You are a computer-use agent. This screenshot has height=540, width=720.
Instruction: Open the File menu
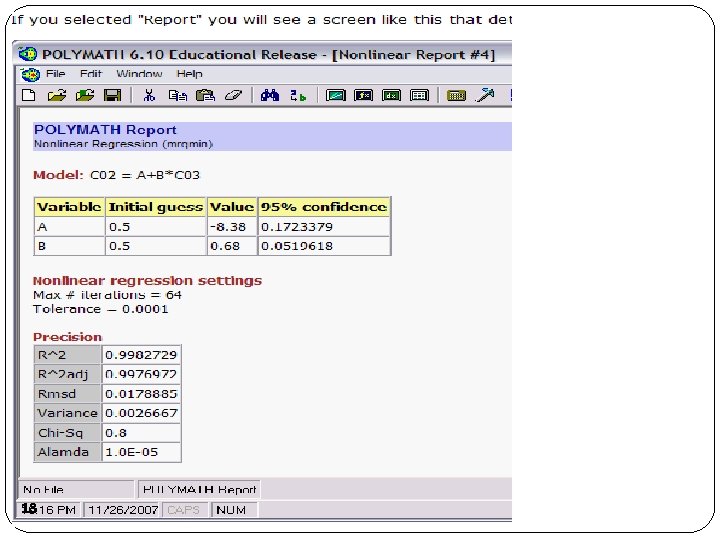coord(56,73)
